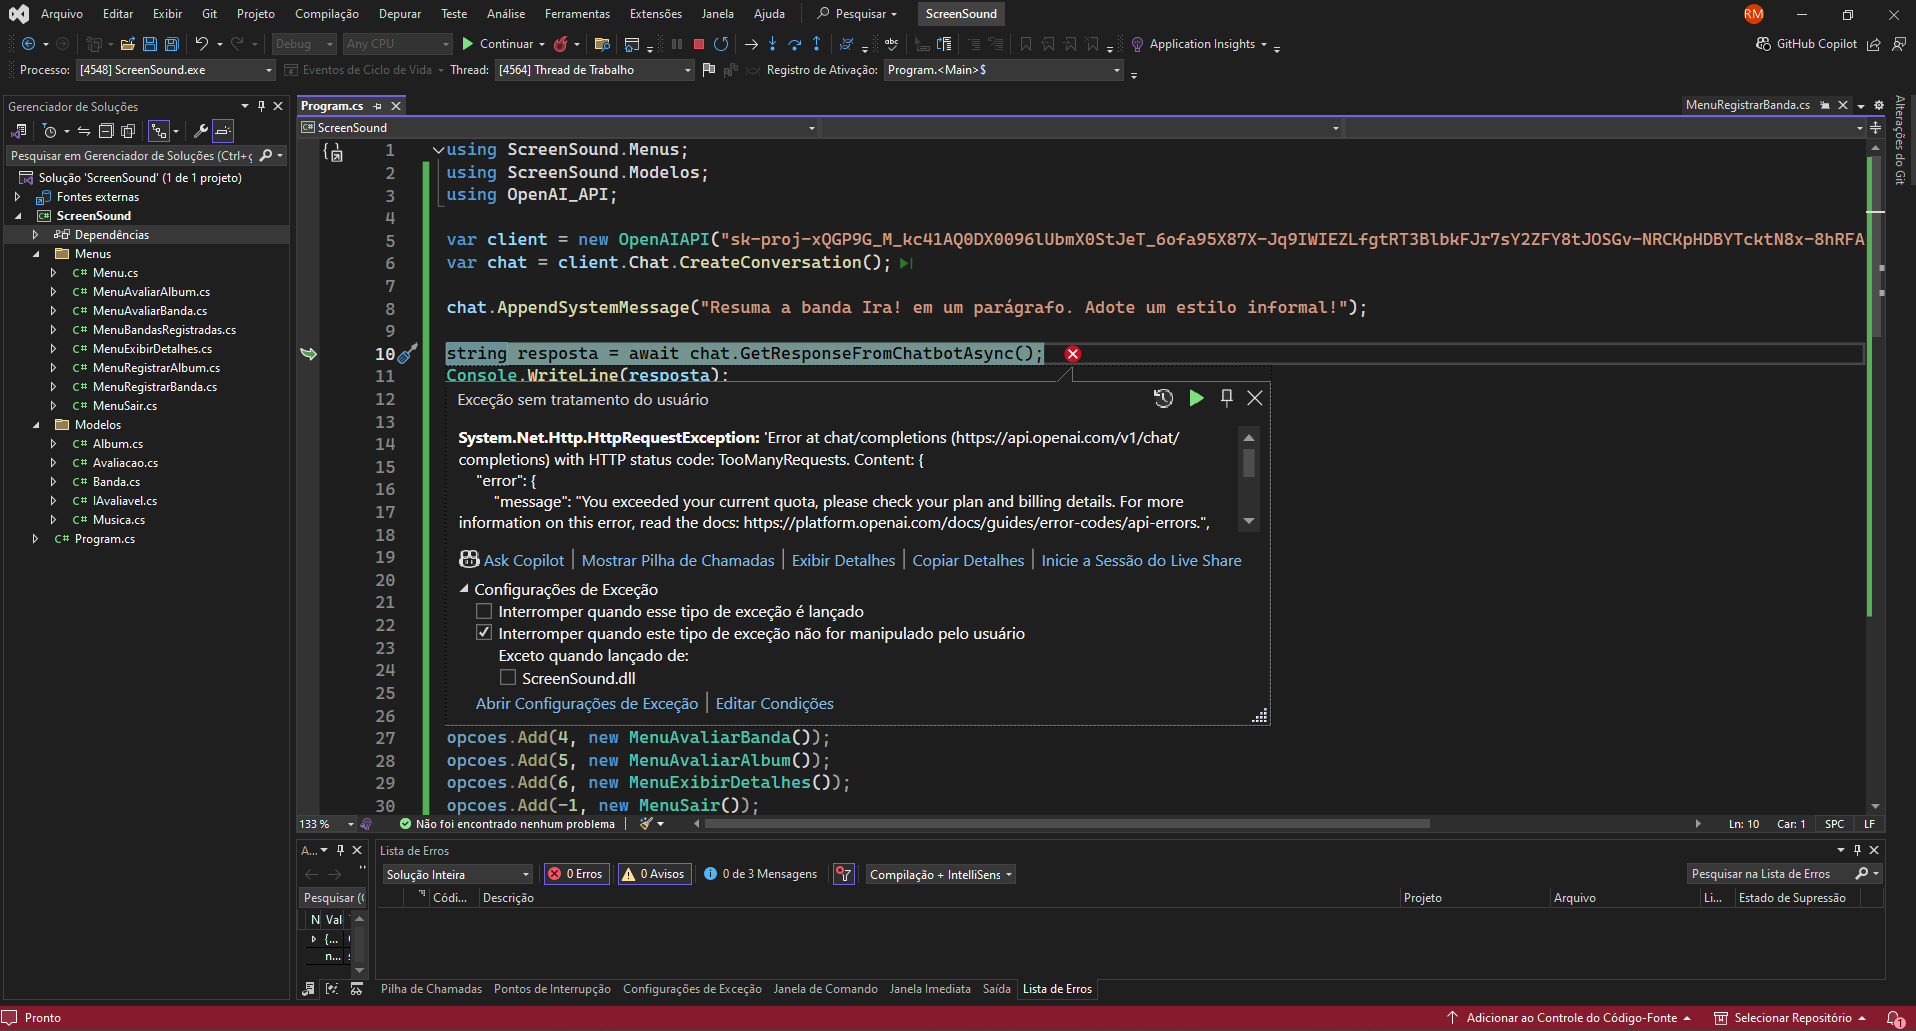Image resolution: width=1916 pixels, height=1031 pixels.
Task: Open the Processo ScreenSound.exe dropdown
Action: [176, 70]
